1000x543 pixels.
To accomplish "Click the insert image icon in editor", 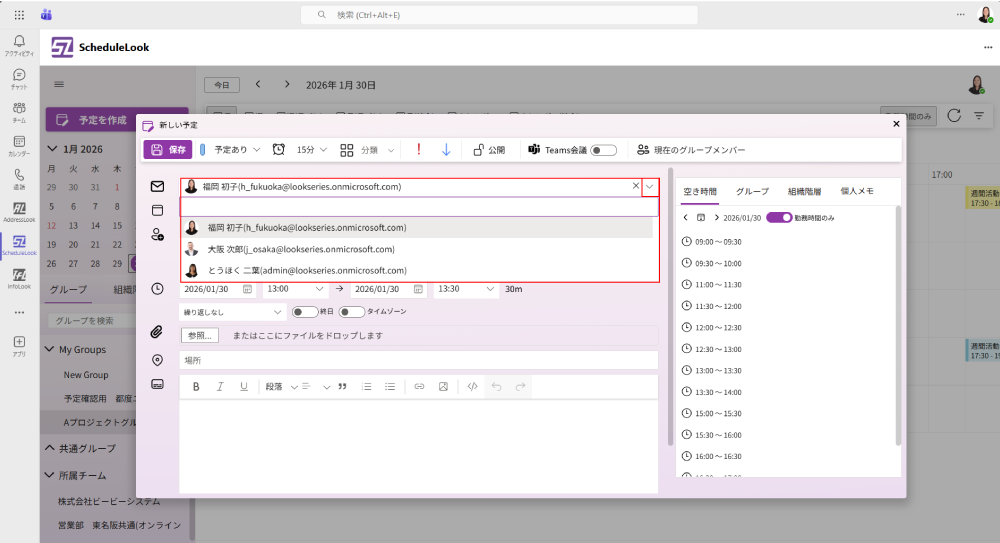I will click(x=443, y=386).
